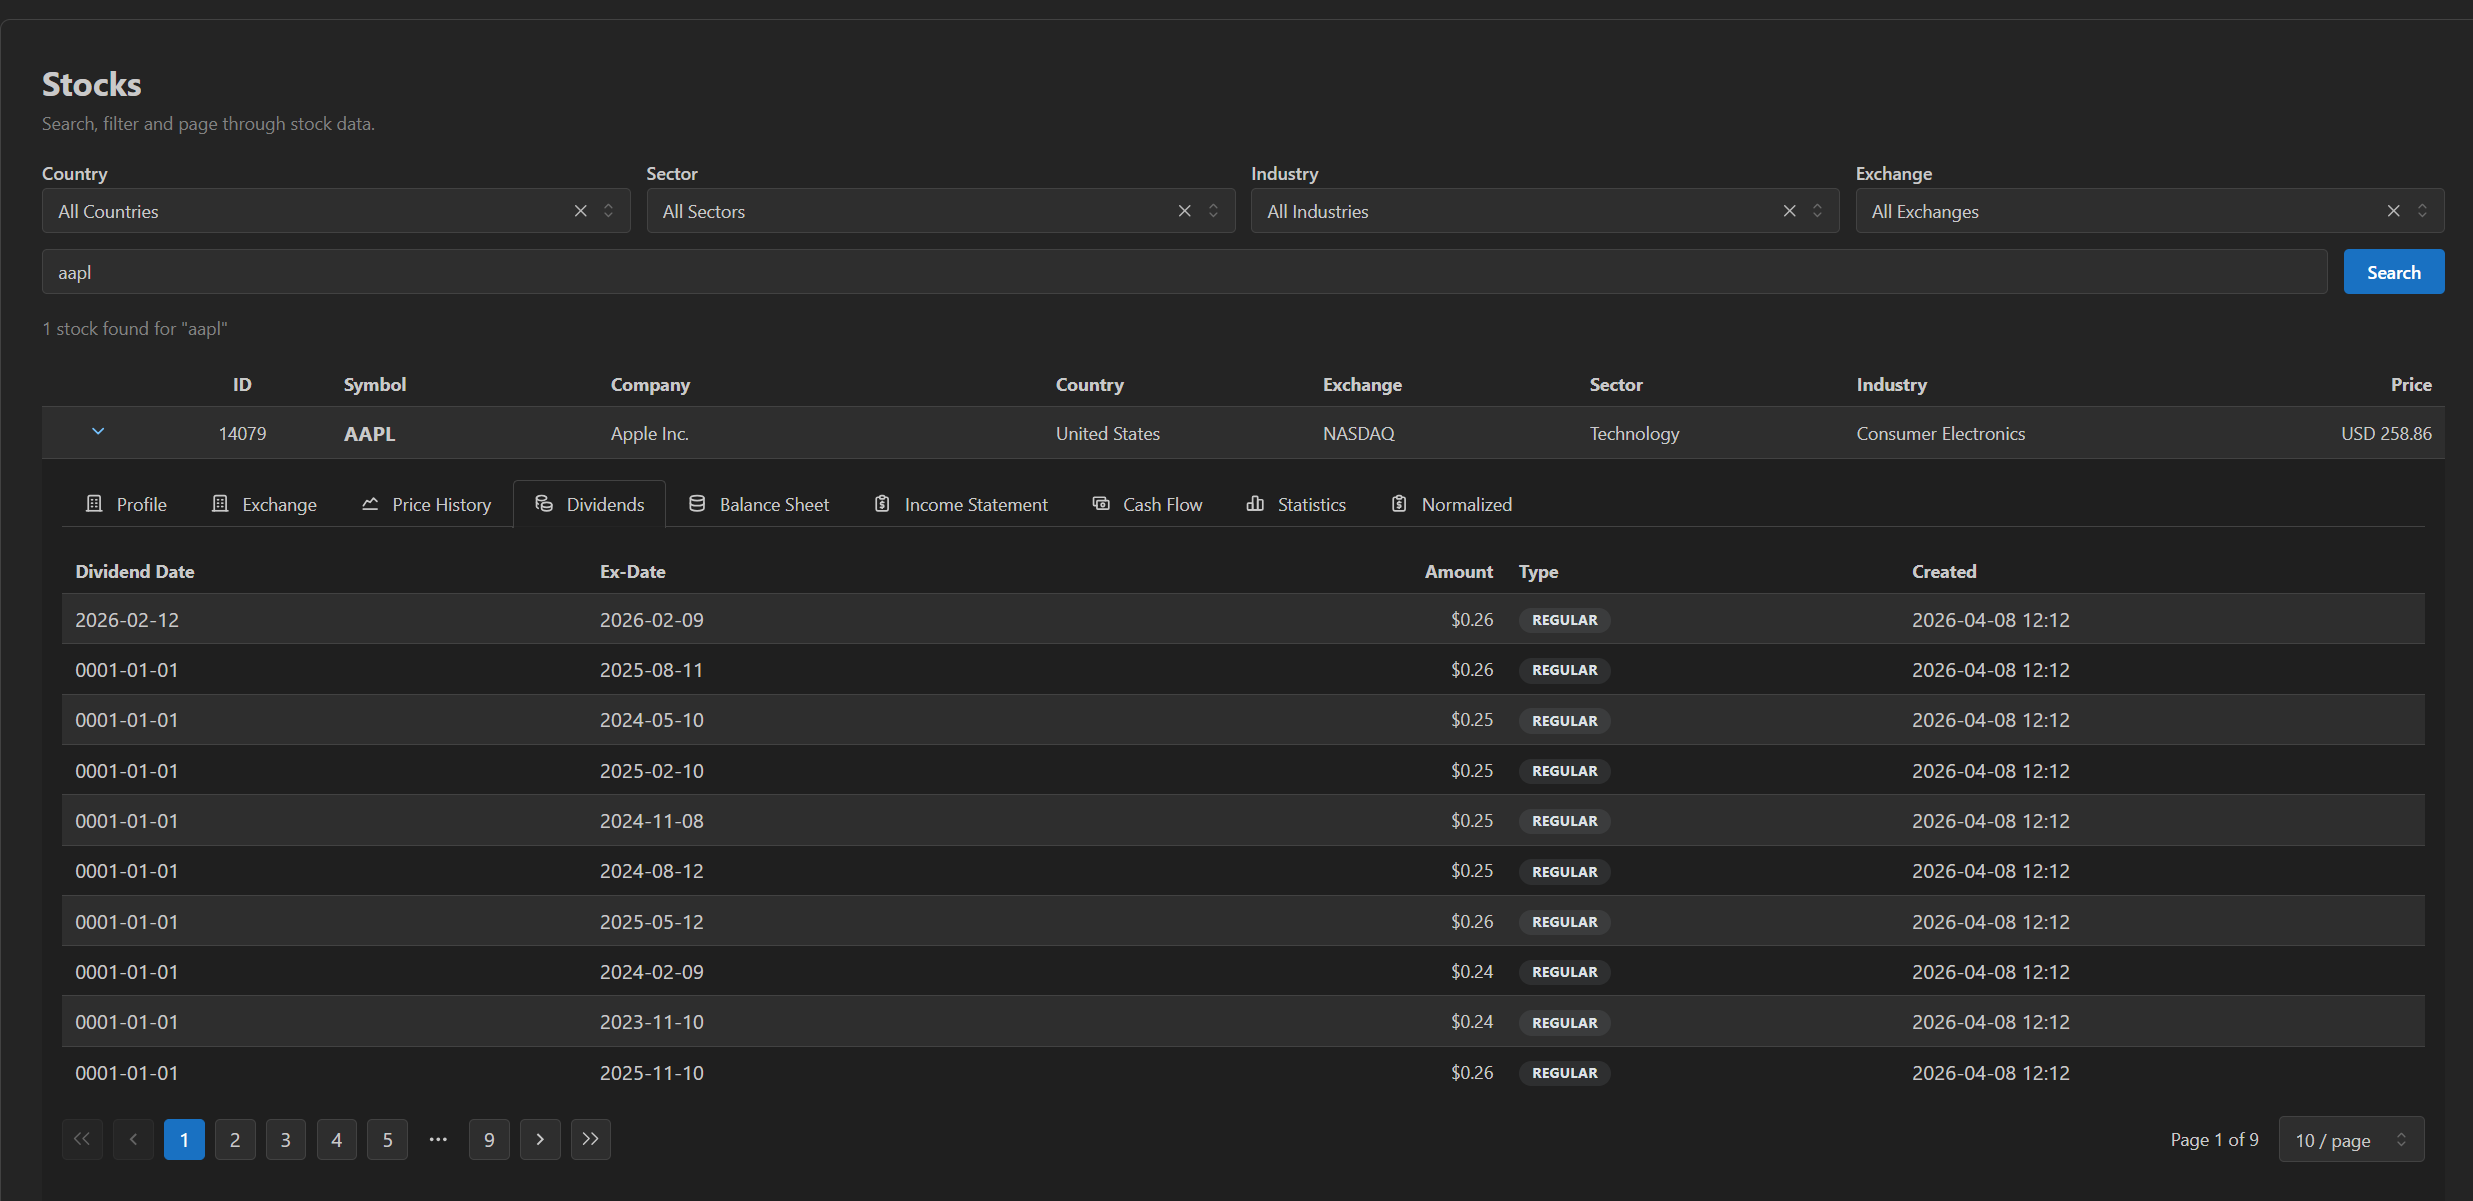Click the Created column header
The width and height of the screenshot is (2473, 1201).
pyautogui.click(x=1944, y=572)
